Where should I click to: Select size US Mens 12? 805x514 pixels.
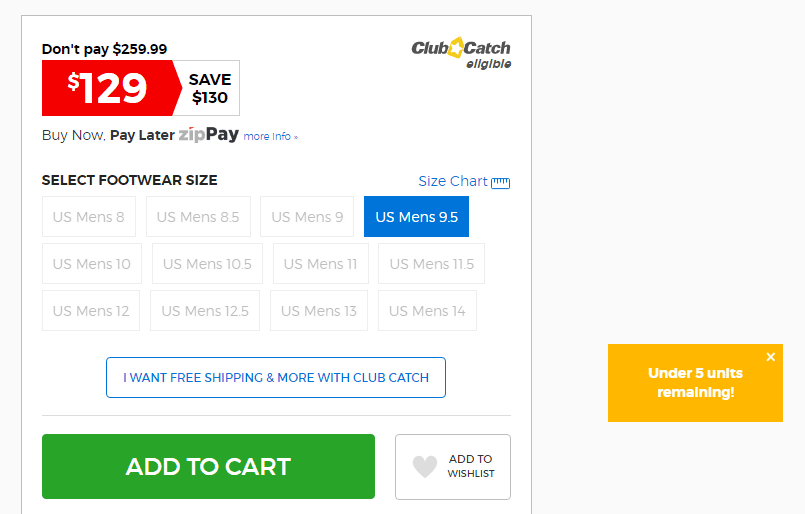[91, 311]
